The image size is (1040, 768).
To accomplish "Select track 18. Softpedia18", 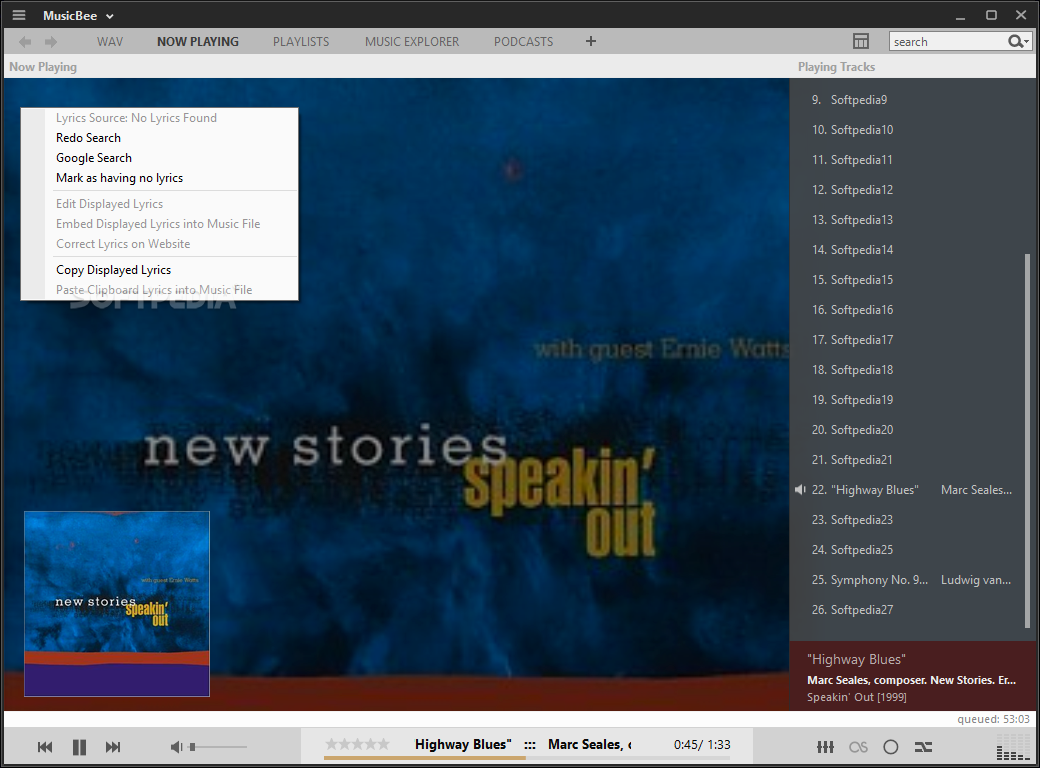I will [x=907, y=369].
